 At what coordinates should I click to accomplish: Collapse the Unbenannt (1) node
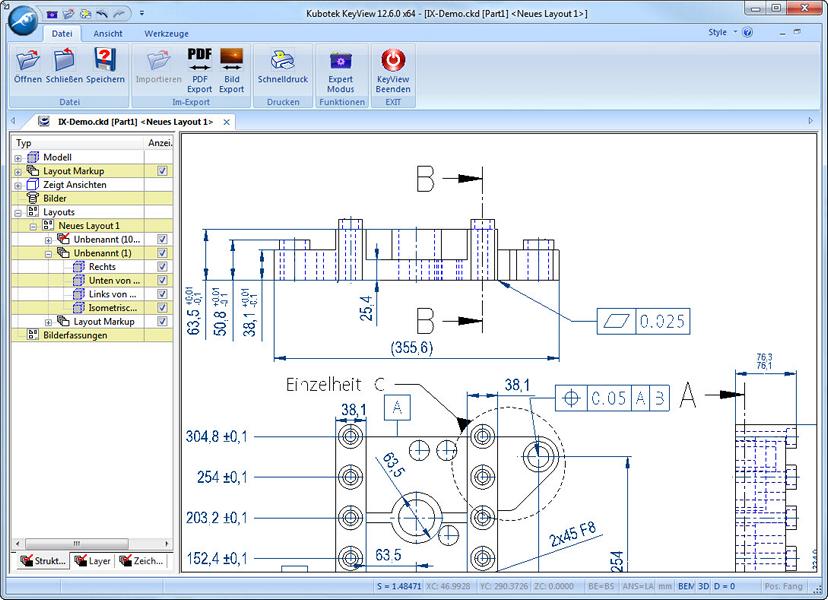[48, 254]
